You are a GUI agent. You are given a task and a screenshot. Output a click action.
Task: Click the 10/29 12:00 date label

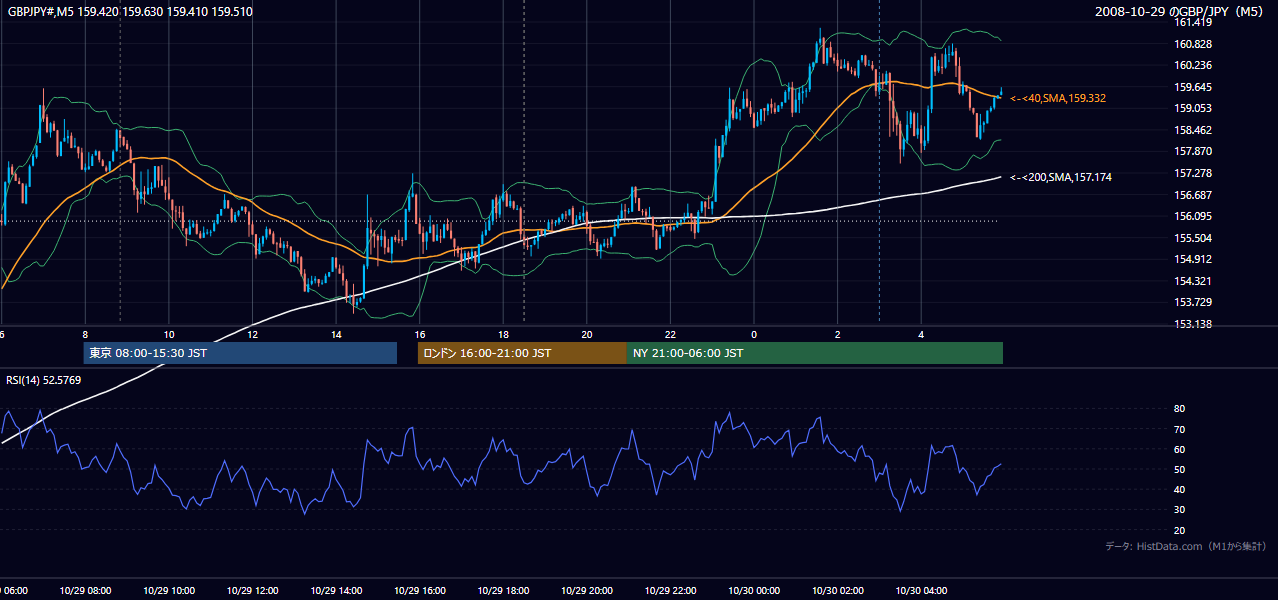[x=252, y=591]
